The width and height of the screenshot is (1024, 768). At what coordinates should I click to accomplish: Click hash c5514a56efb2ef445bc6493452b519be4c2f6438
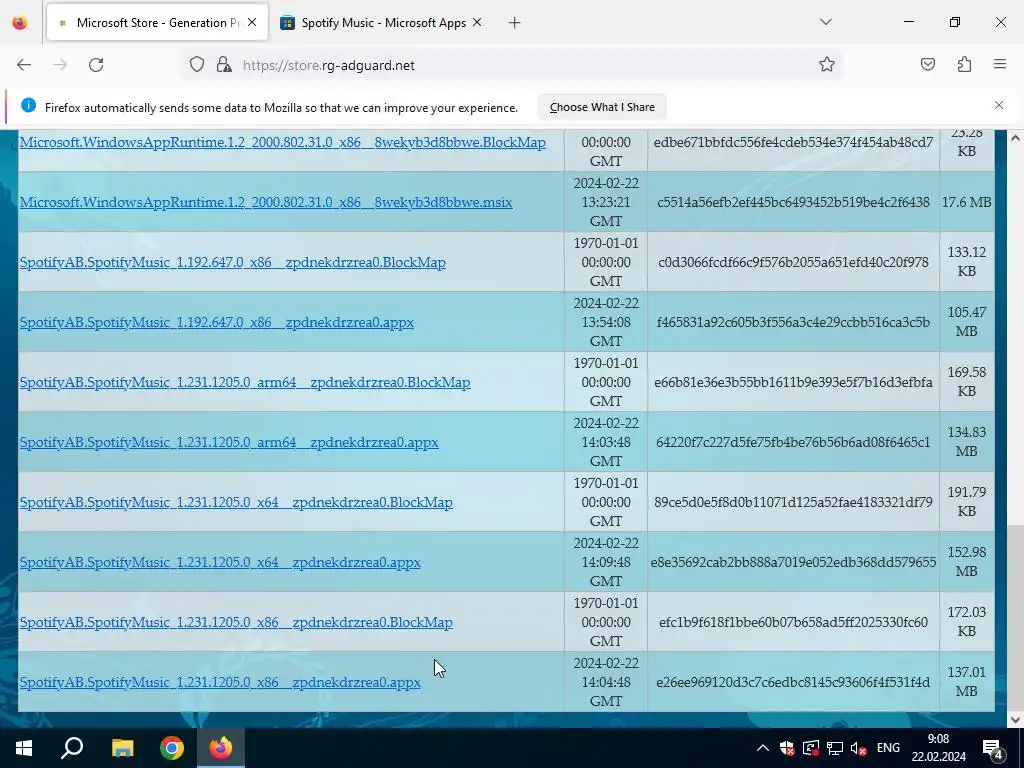tap(793, 202)
